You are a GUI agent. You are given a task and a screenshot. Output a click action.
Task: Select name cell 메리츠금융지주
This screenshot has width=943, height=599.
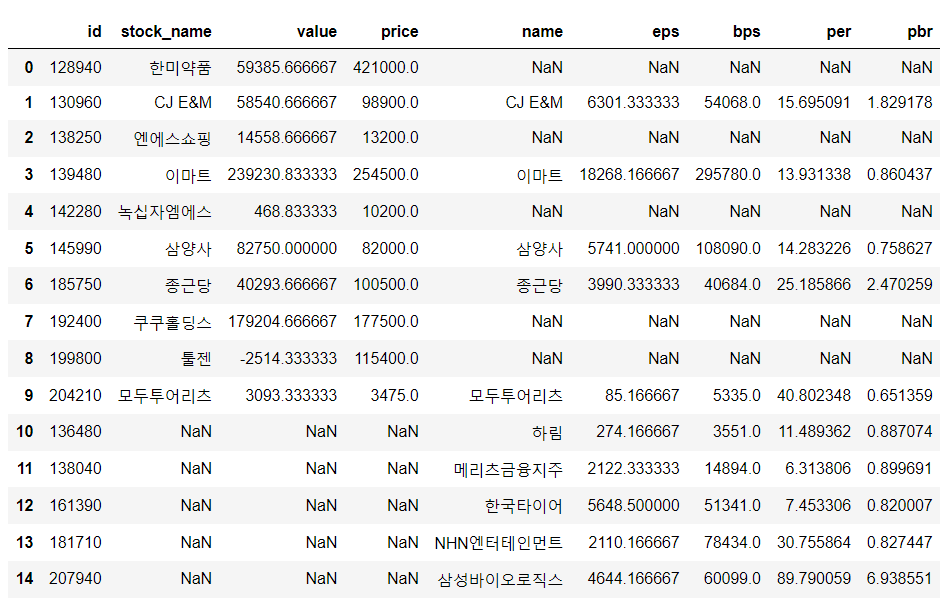(508, 468)
